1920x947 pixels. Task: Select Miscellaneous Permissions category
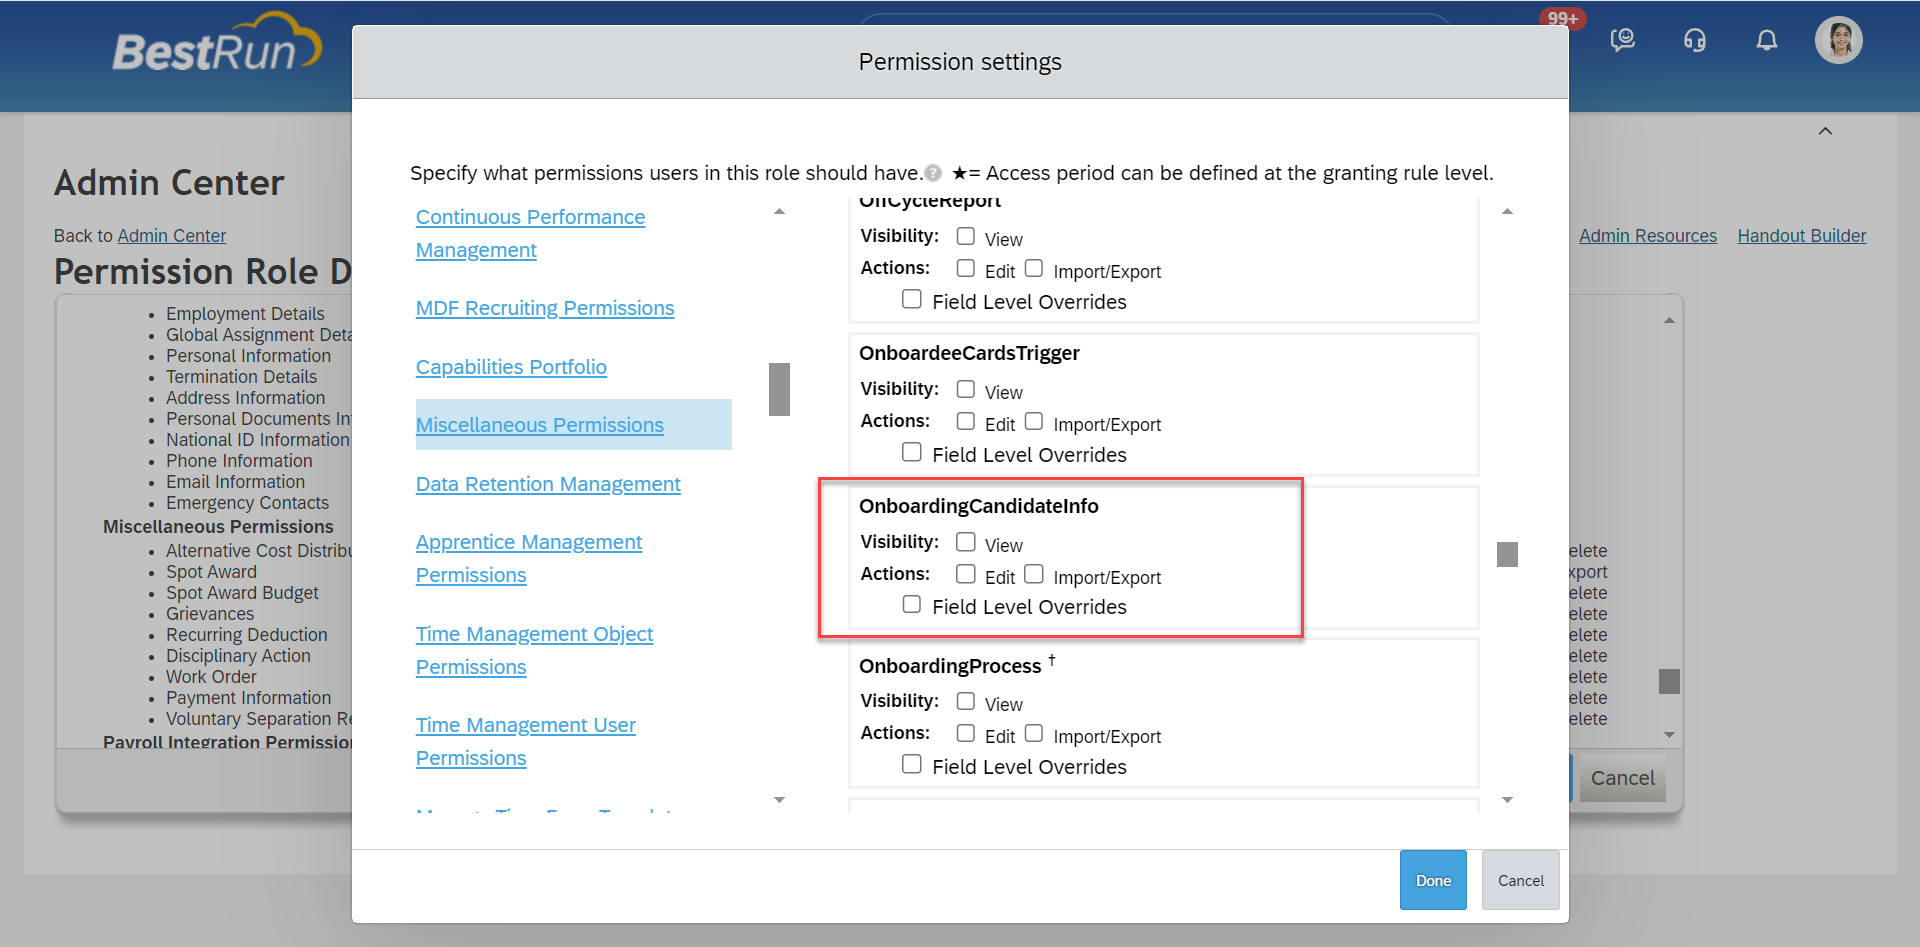point(540,425)
